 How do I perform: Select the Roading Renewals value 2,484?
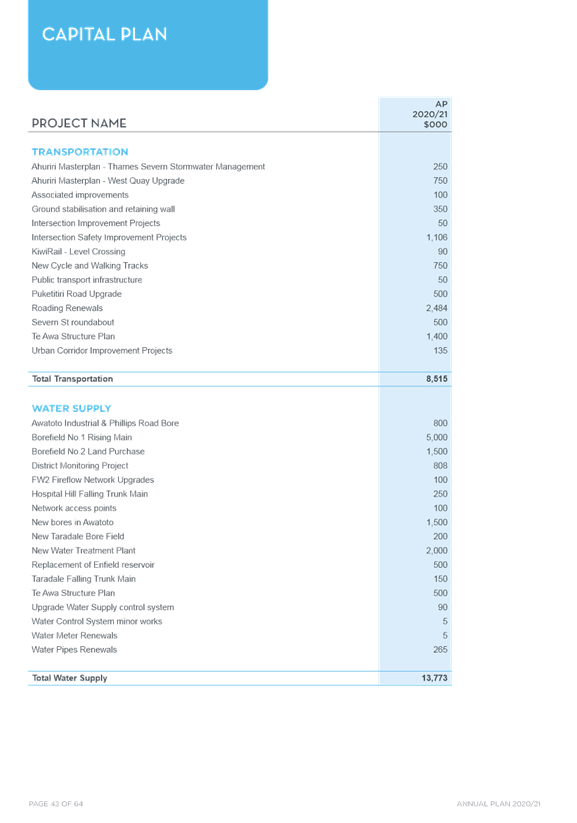437,308
